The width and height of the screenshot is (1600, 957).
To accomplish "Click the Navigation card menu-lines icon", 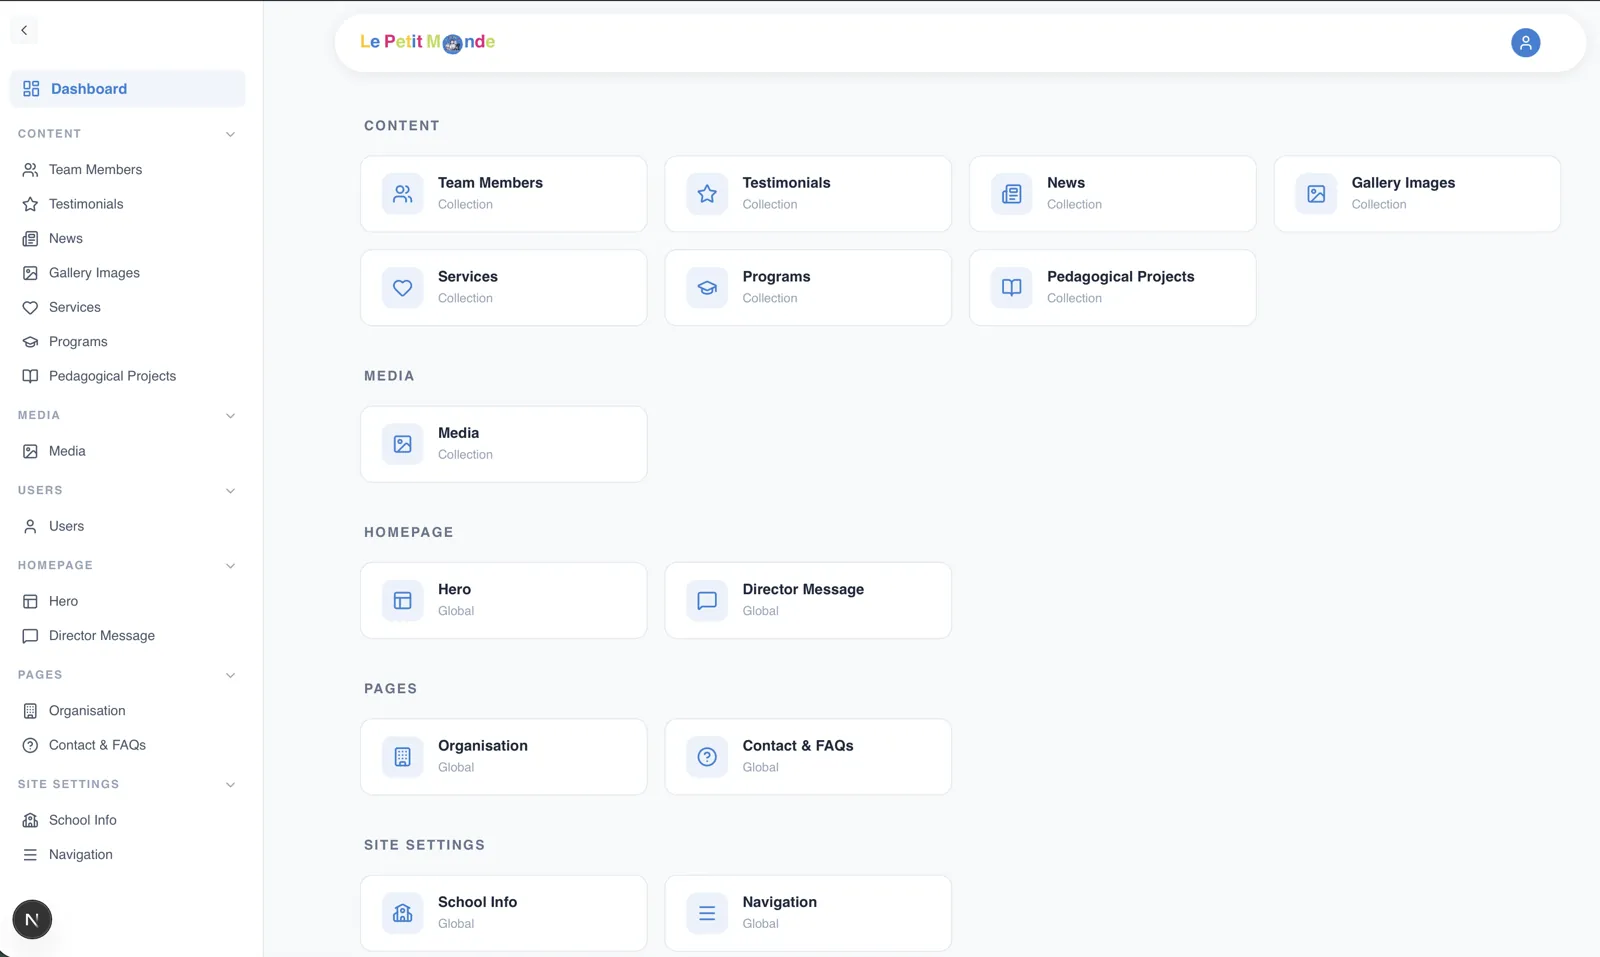I will tap(707, 913).
